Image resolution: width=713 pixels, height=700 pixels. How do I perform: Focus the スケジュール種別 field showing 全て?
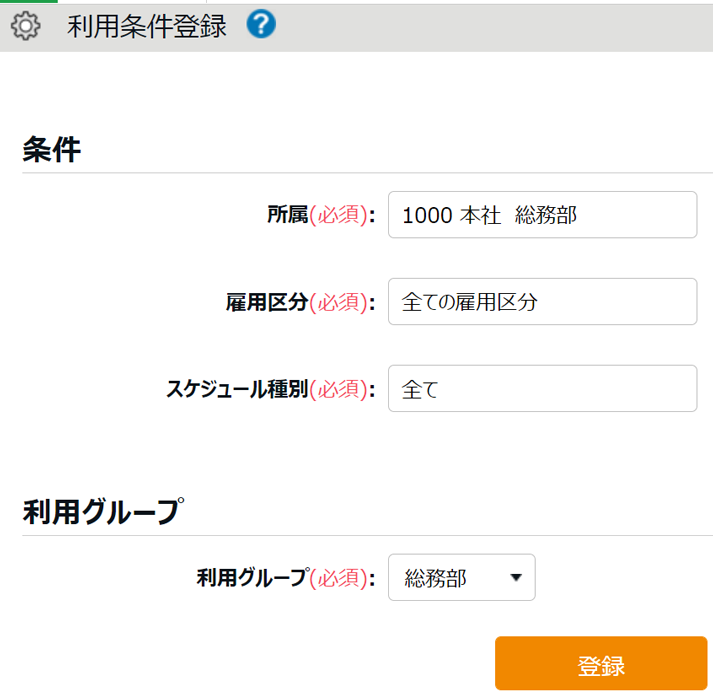[542, 389]
